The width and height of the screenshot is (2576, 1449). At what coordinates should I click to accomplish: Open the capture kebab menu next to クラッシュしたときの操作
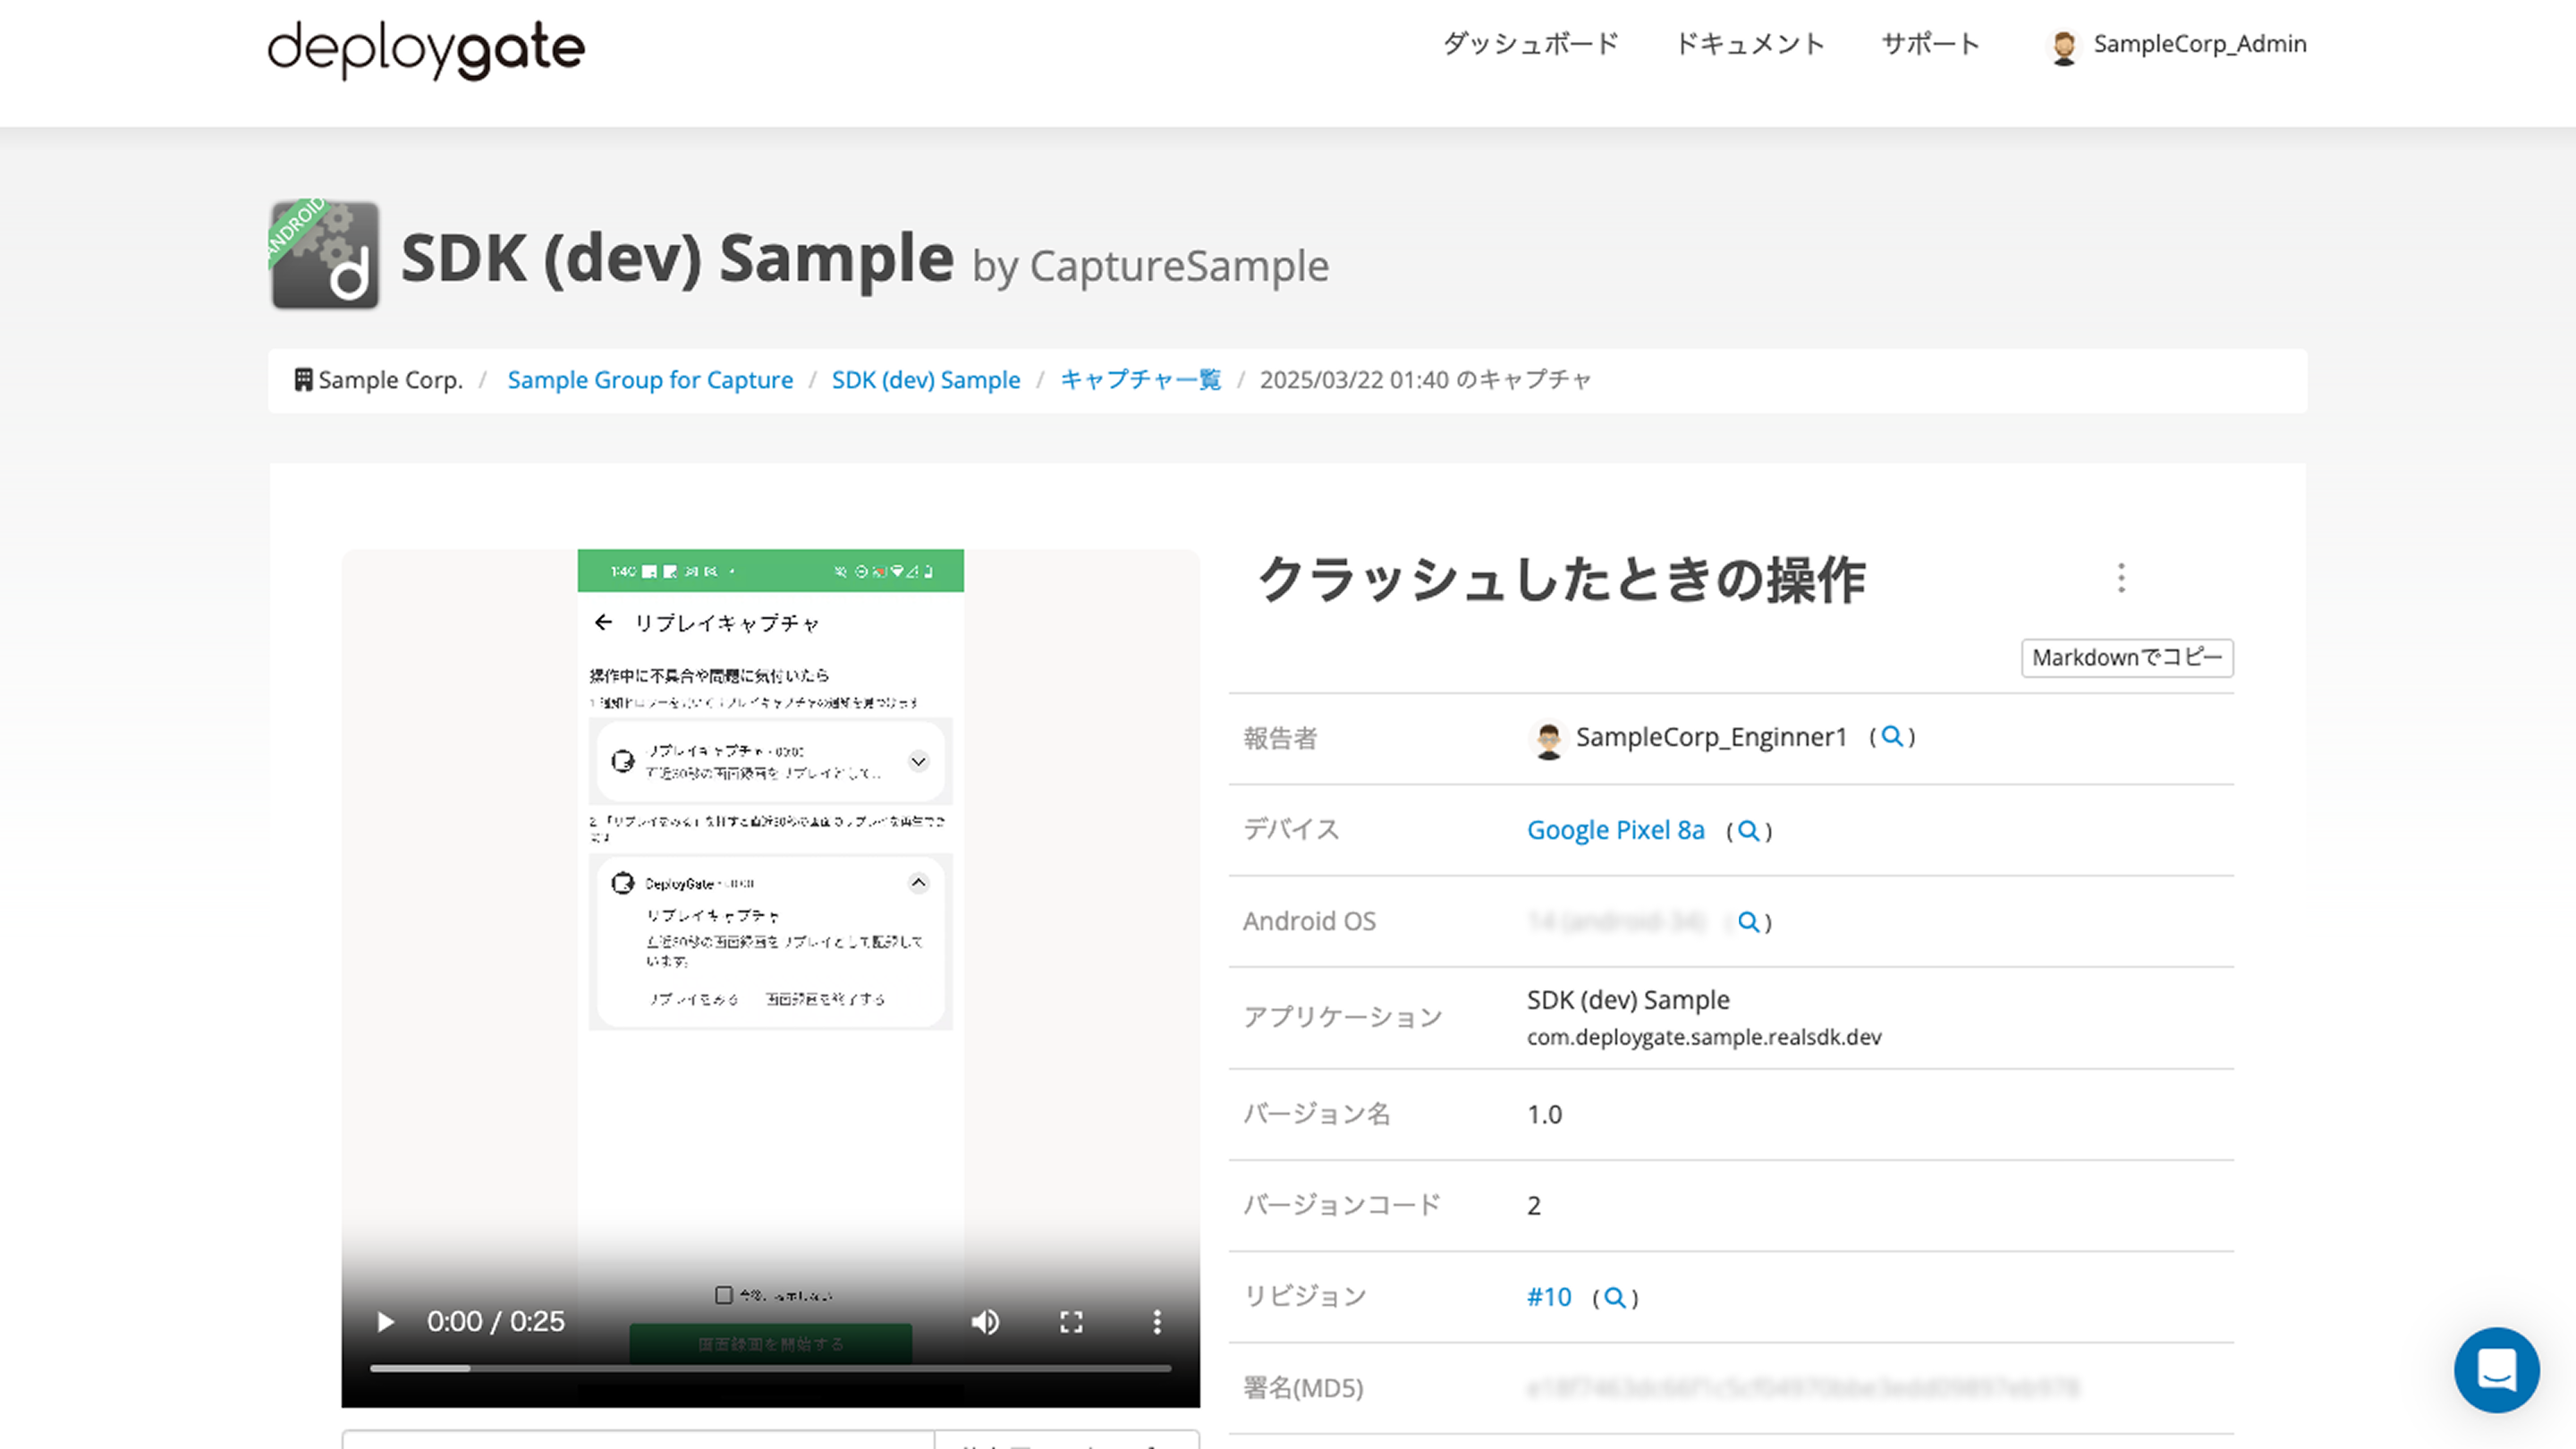tap(2121, 578)
